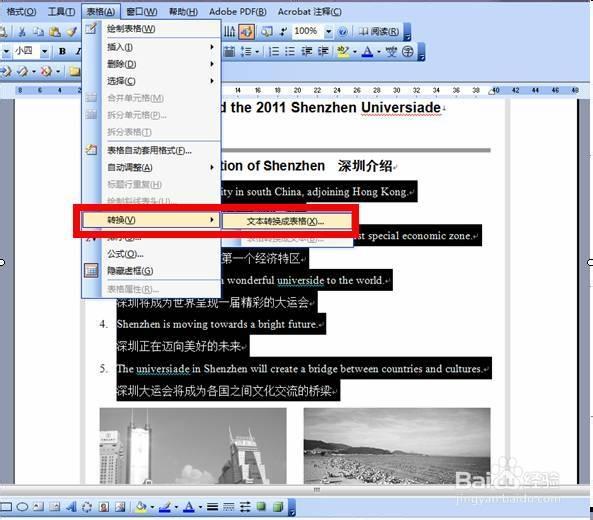Select the Rectangle drawing tool

coord(6,507)
